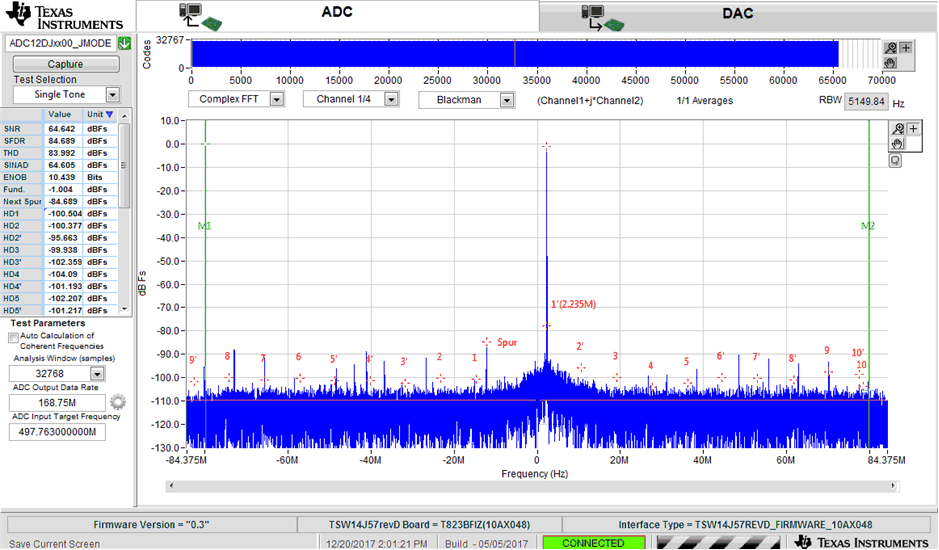Click the green CONNECTED status indicator
Viewport: 939px width, 550px height.
point(593,543)
